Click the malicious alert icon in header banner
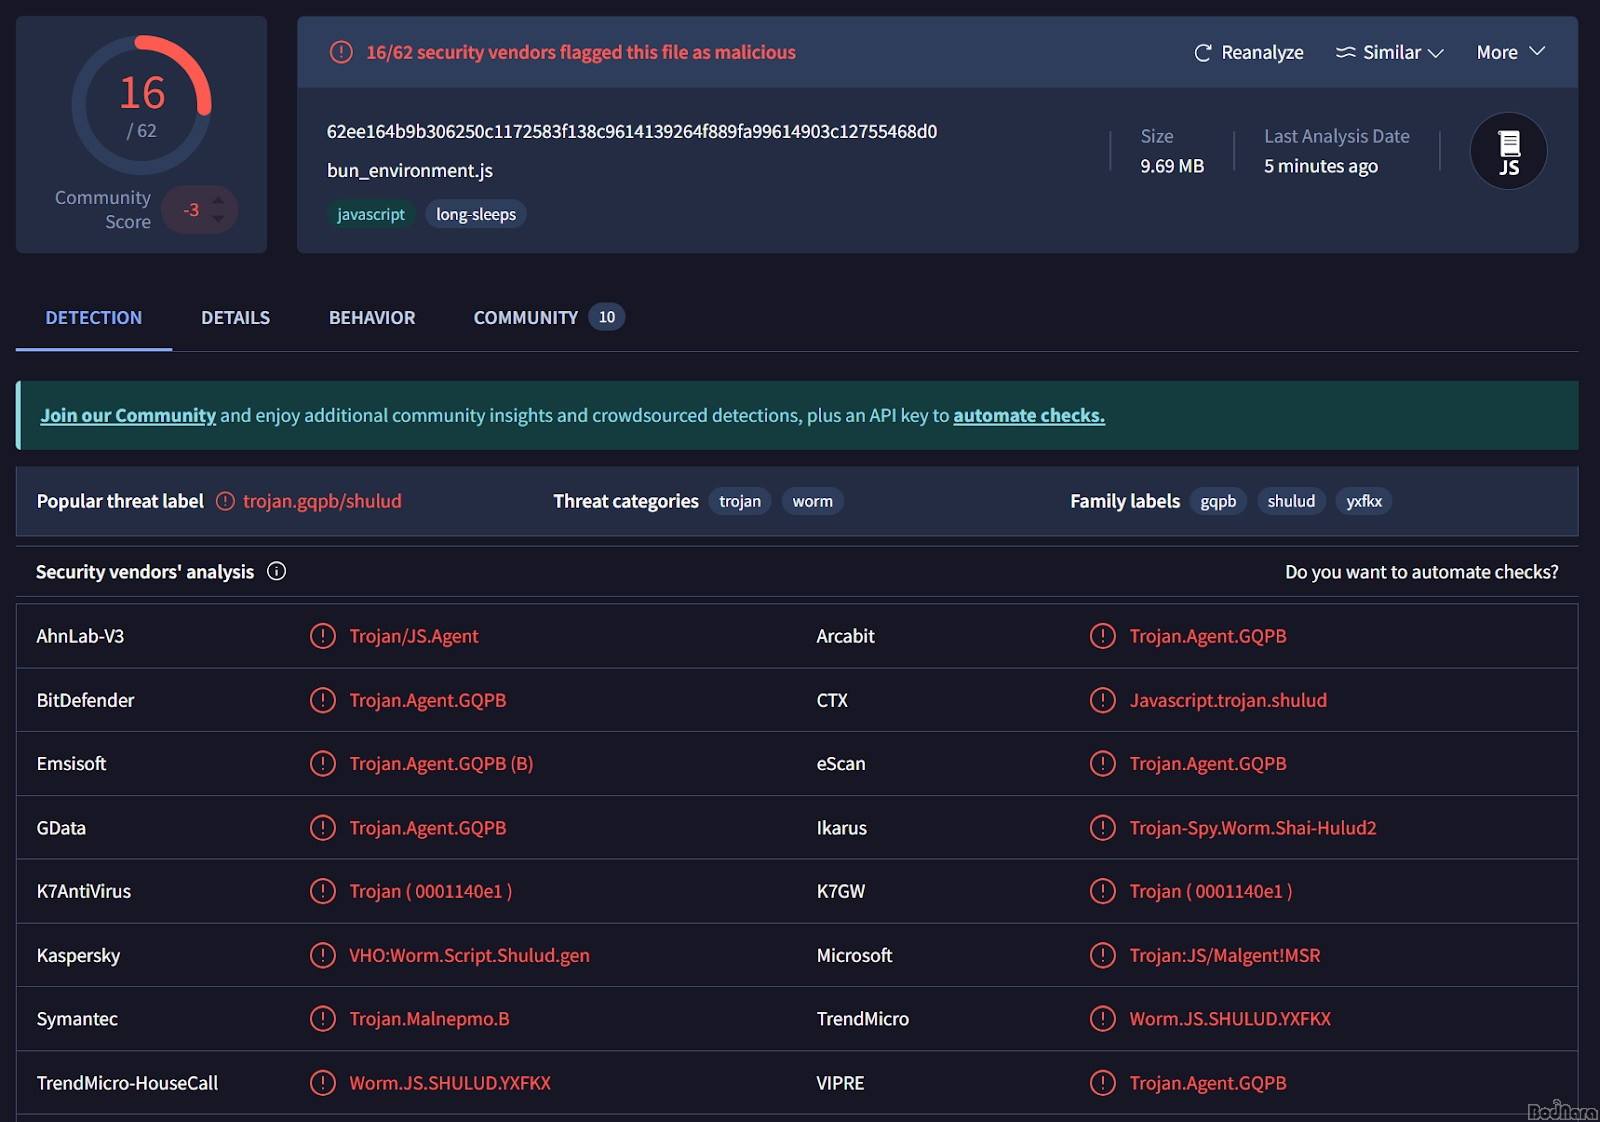The width and height of the screenshot is (1600, 1122). click(x=341, y=52)
